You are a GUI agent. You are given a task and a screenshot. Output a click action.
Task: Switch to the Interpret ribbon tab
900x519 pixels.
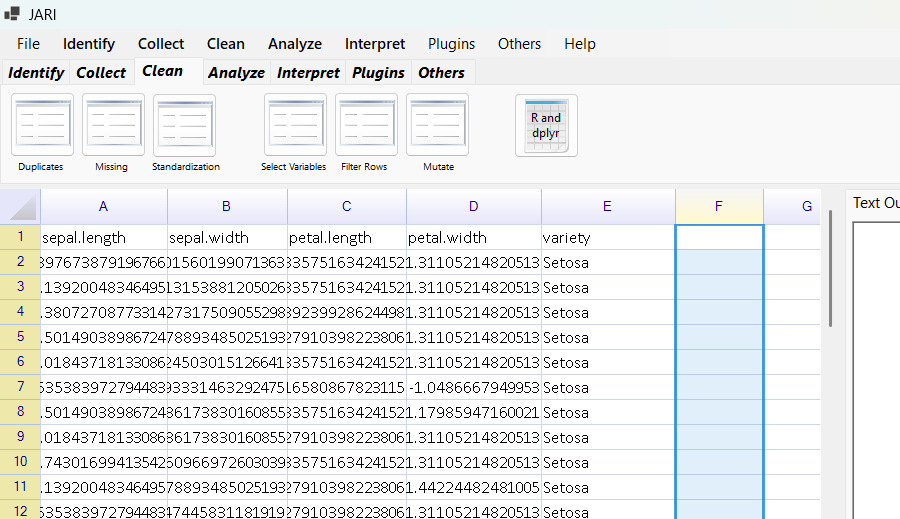click(x=308, y=73)
